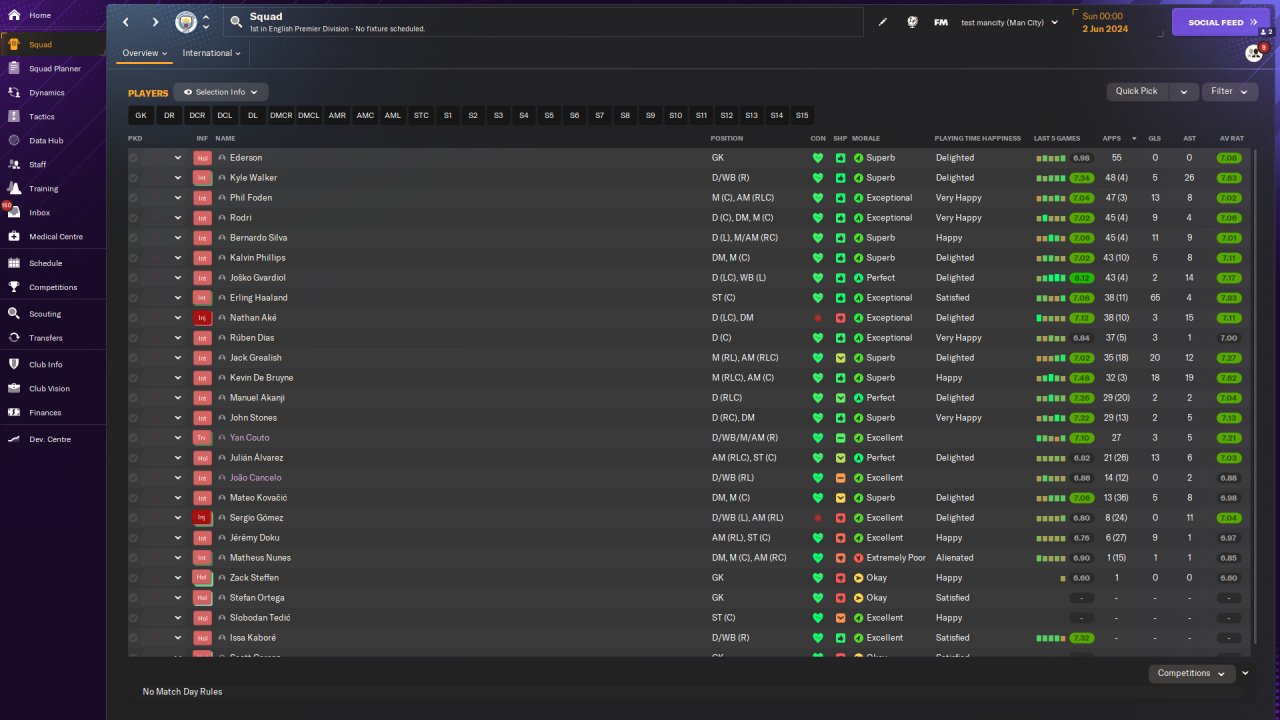This screenshot has height=720, width=1280.
Task: Toggle the picked checkbox for Phil Foden
Action: [134, 198]
